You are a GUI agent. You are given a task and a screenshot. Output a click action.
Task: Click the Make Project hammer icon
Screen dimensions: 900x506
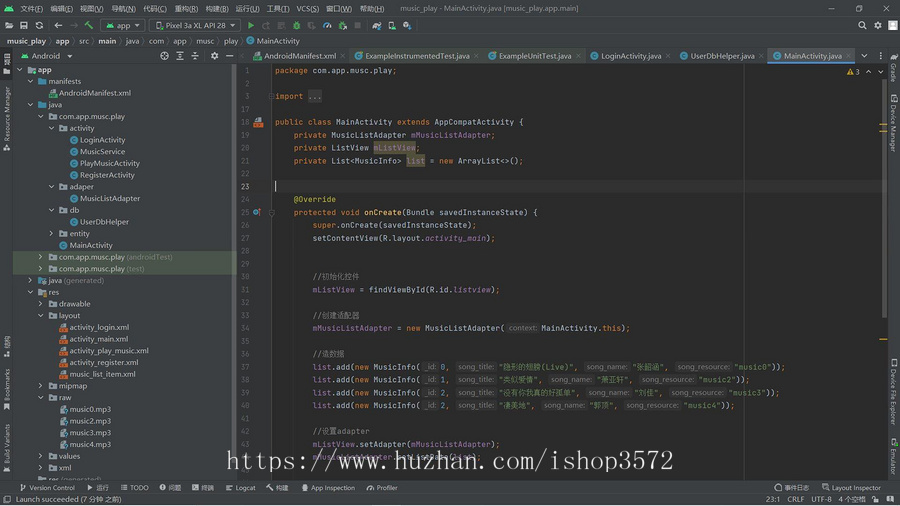[x=88, y=25]
